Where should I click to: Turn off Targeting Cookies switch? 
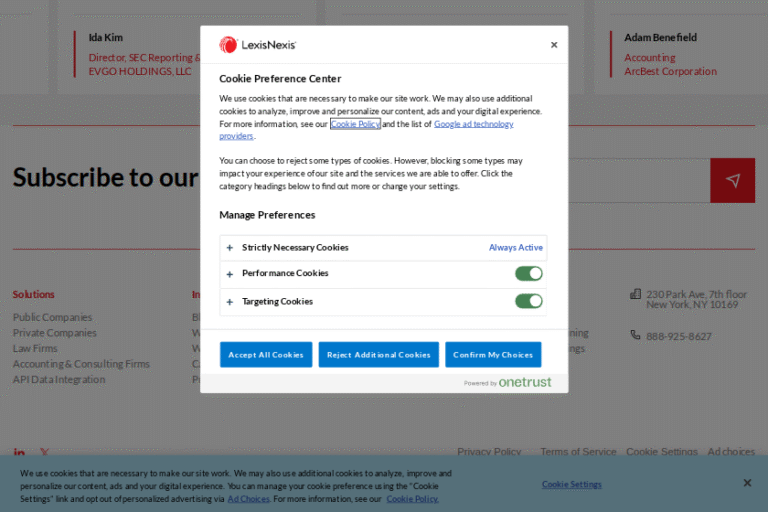click(x=528, y=301)
